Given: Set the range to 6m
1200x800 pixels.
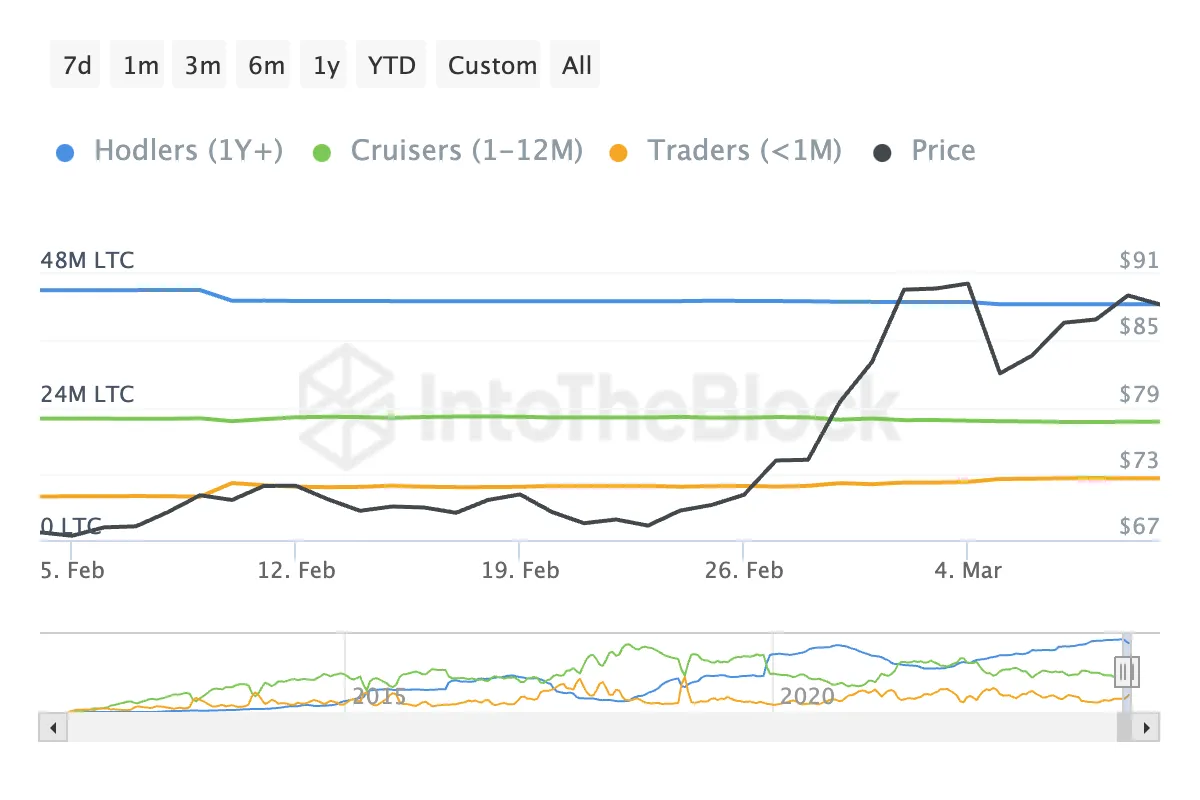Looking at the screenshot, I should 266,66.
